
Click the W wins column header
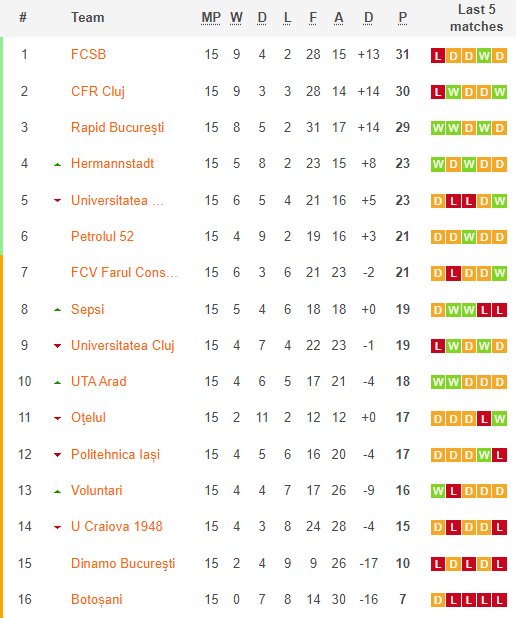click(236, 18)
